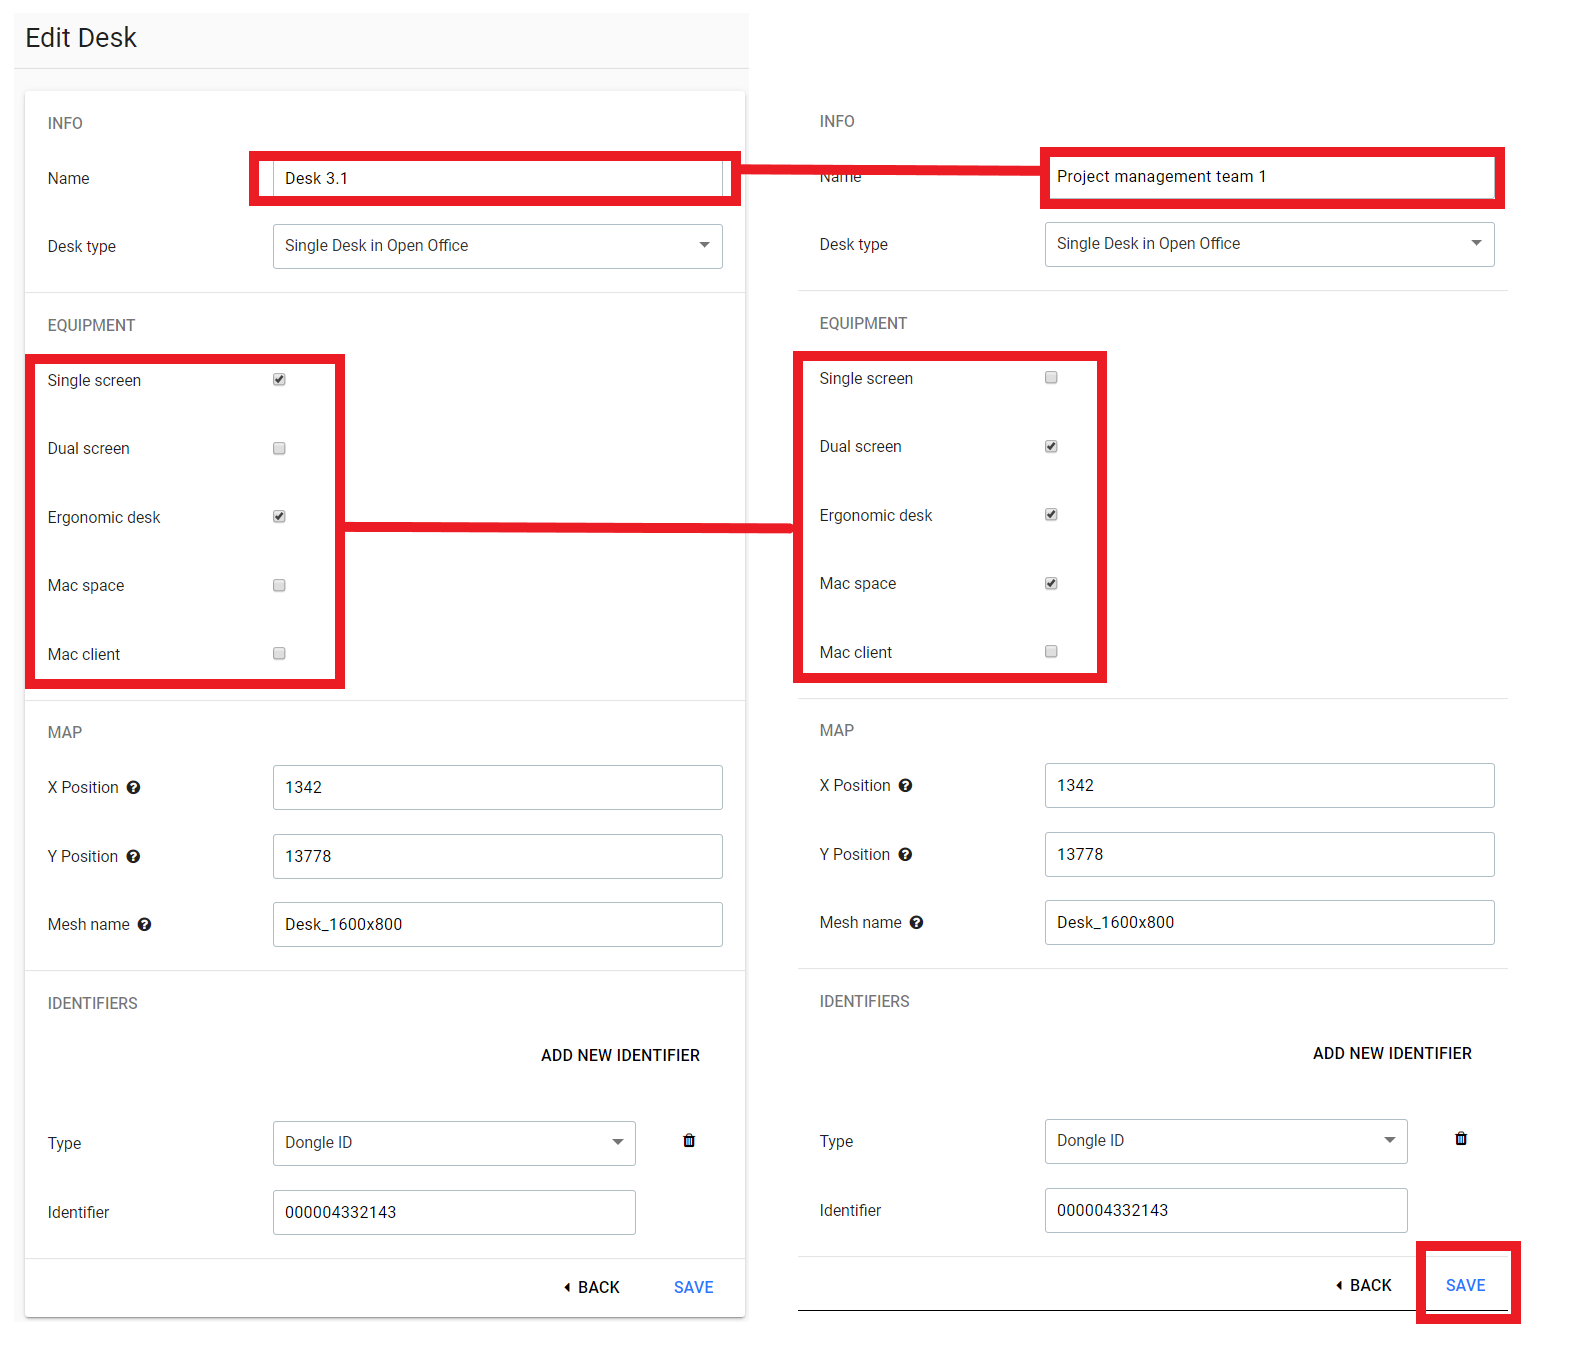Uncheck Ergonomic desk in the Desk 3.1 form
Viewport: 1570px width, 1350px height.
click(x=279, y=517)
